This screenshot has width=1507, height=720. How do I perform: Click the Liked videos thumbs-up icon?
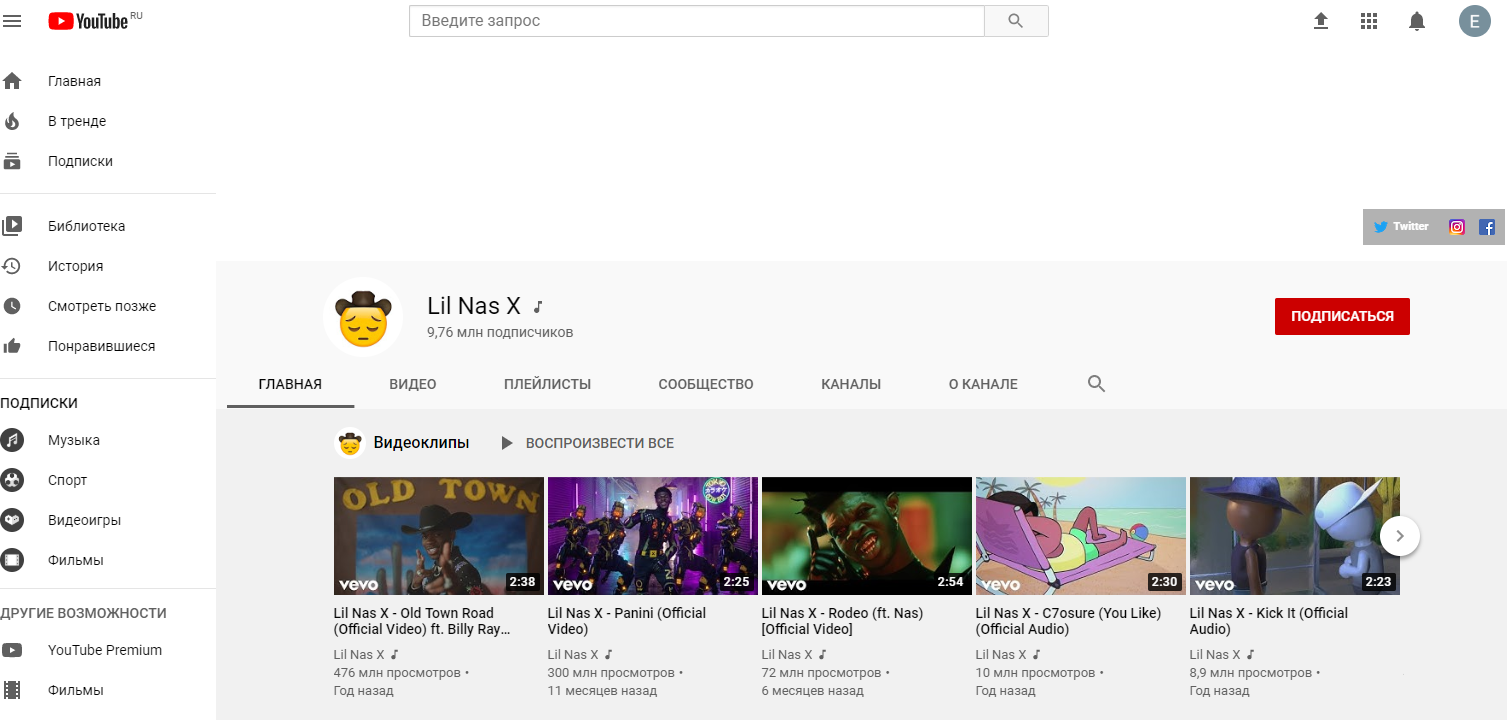coord(12,346)
